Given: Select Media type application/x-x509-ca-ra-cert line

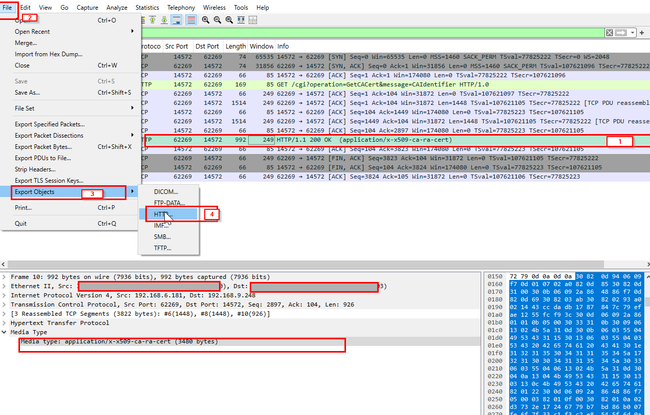Looking at the screenshot, I should [120, 341].
